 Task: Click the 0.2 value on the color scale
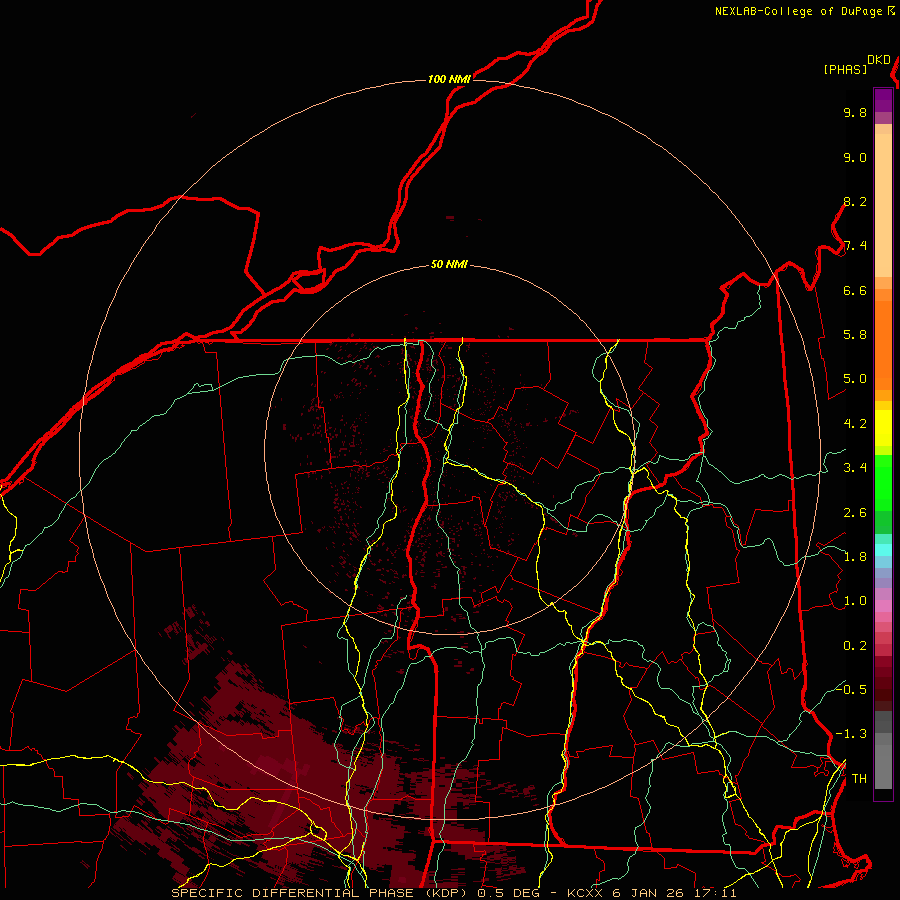855,646
